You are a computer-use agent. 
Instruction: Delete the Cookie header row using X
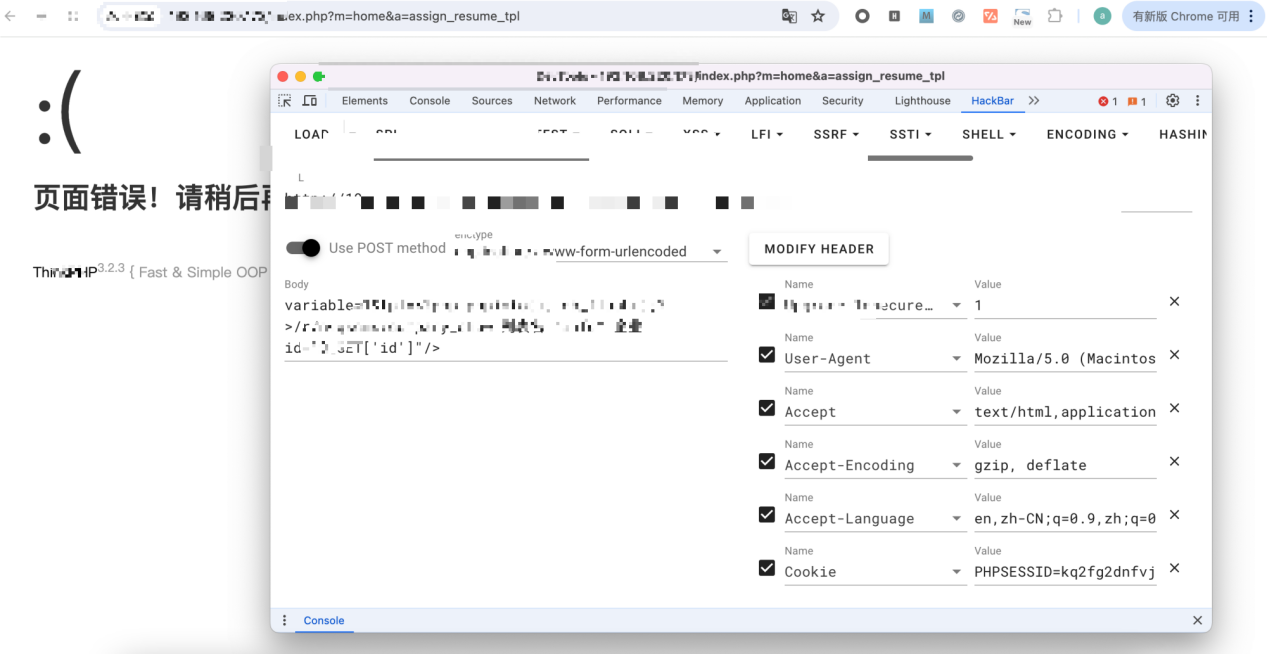pyautogui.click(x=1174, y=568)
